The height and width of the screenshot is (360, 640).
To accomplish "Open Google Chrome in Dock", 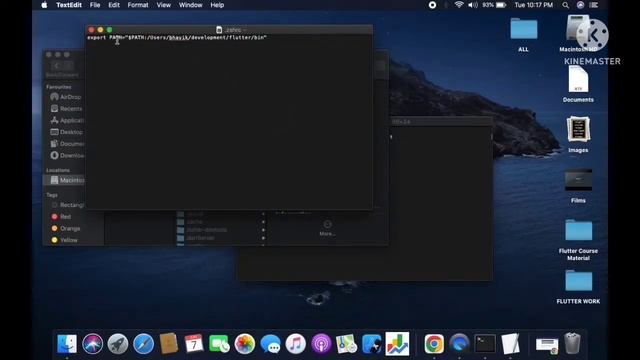I will [434, 344].
